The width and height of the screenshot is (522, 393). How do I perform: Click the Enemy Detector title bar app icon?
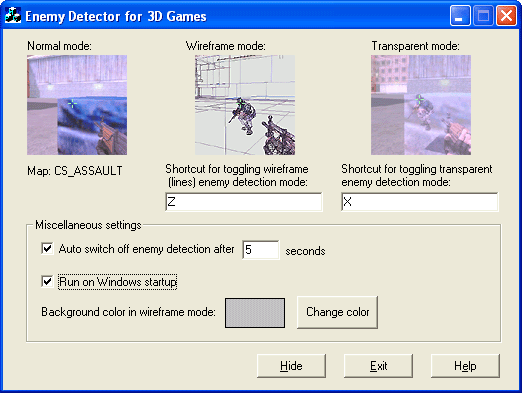click(13, 16)
